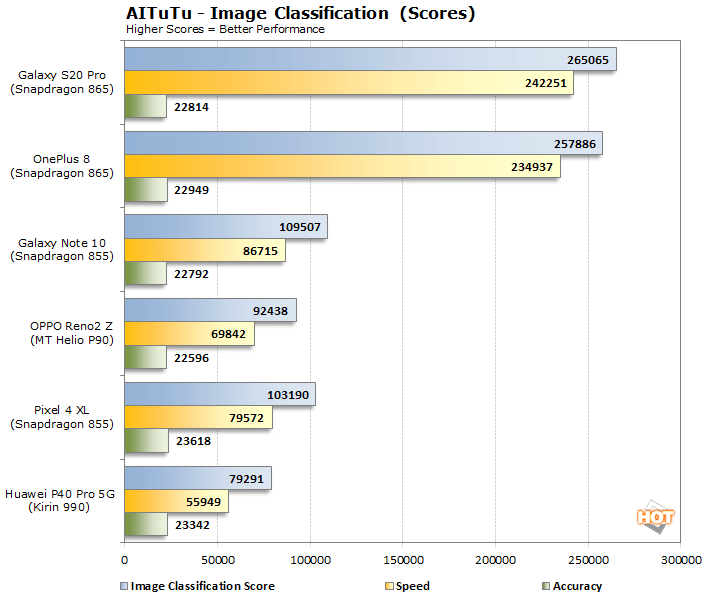Click the 109507 score bar value
This screenshot has width=709, height=600.
300,227
